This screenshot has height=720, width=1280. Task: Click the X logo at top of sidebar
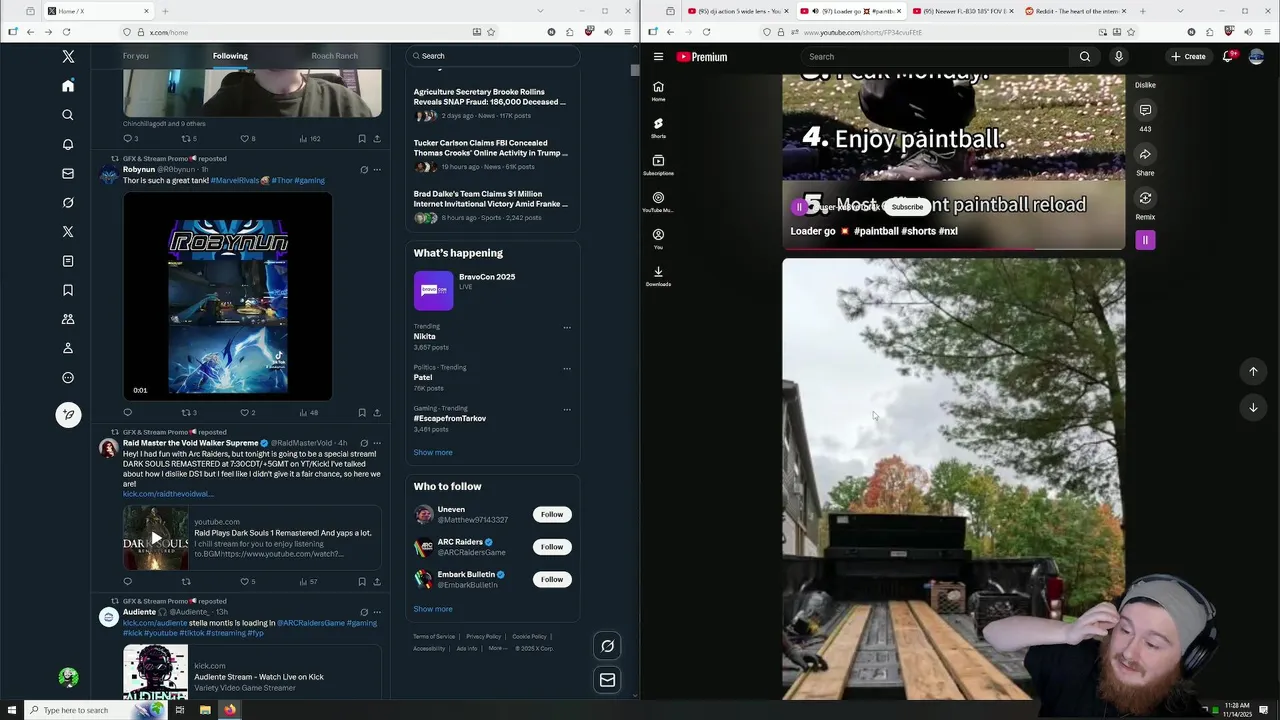pos(68,57)
